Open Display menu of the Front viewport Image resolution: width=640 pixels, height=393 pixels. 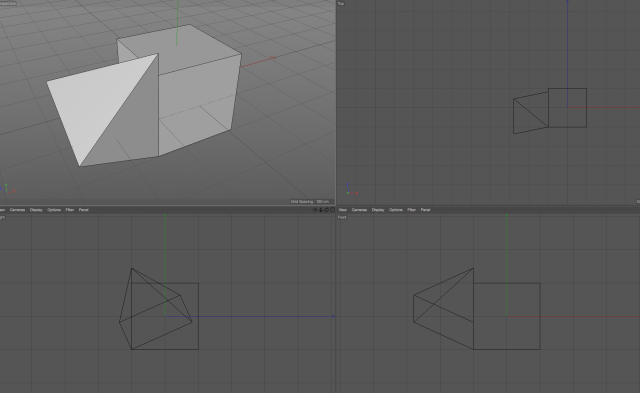click(378, 210)
